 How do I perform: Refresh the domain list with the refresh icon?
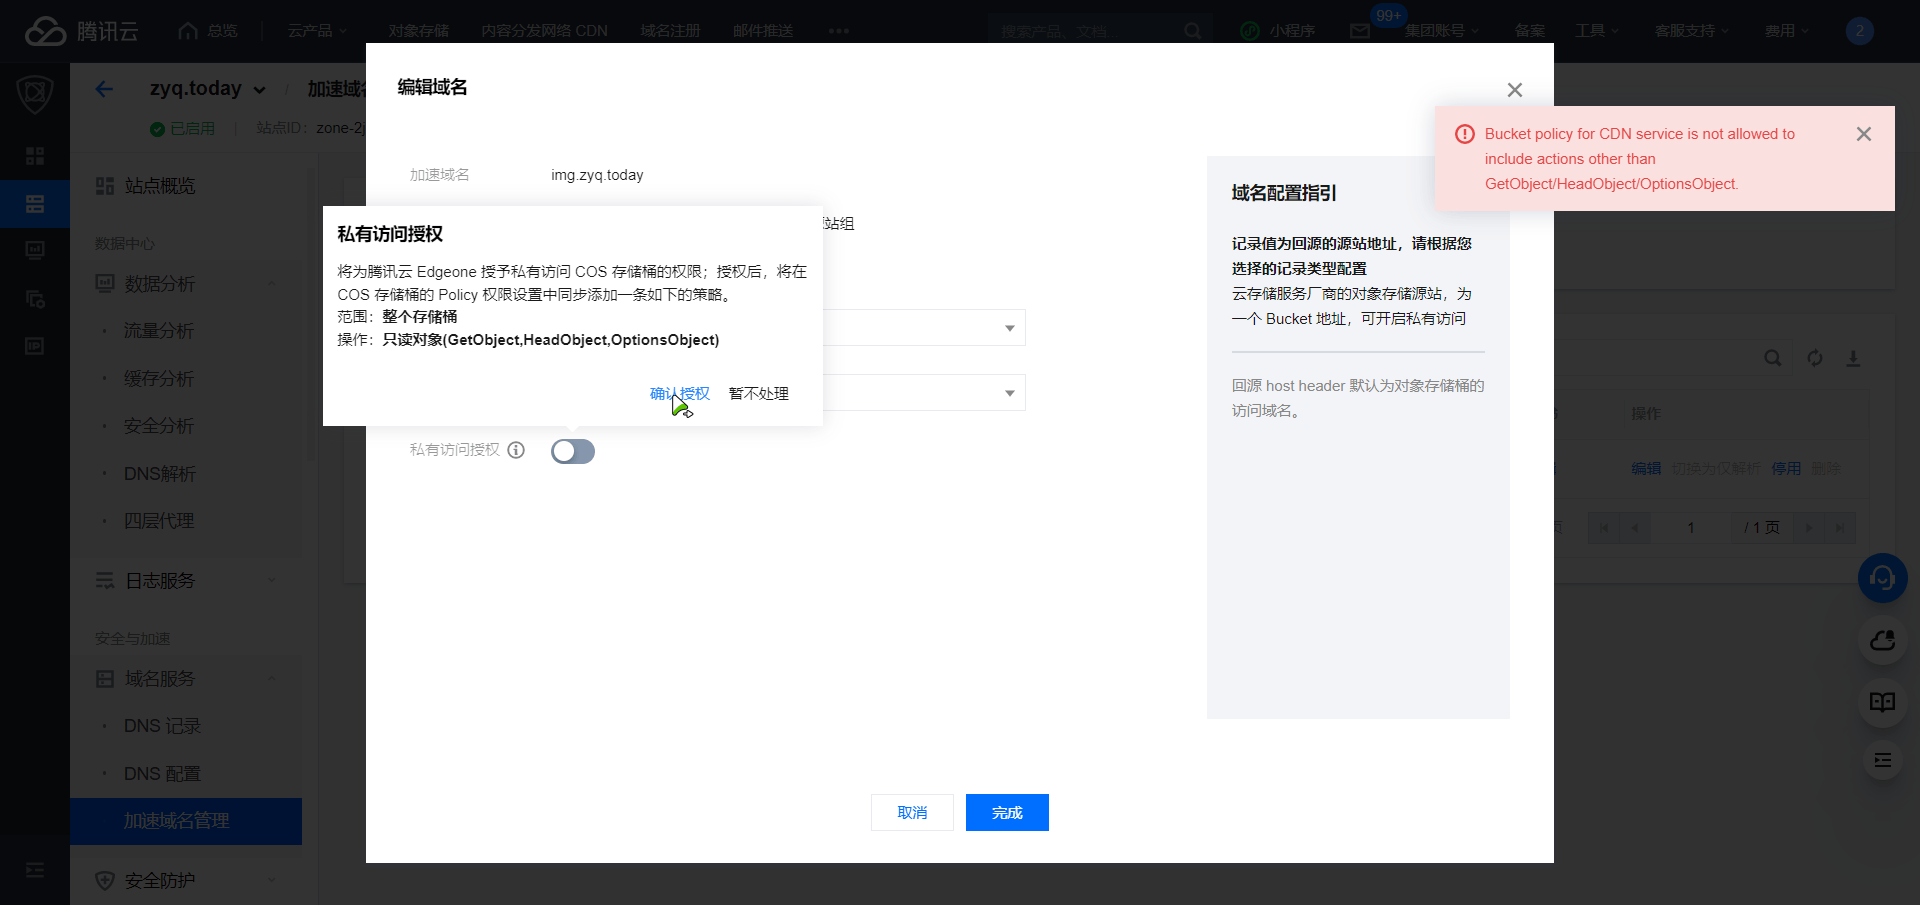tap(1816, 358)
